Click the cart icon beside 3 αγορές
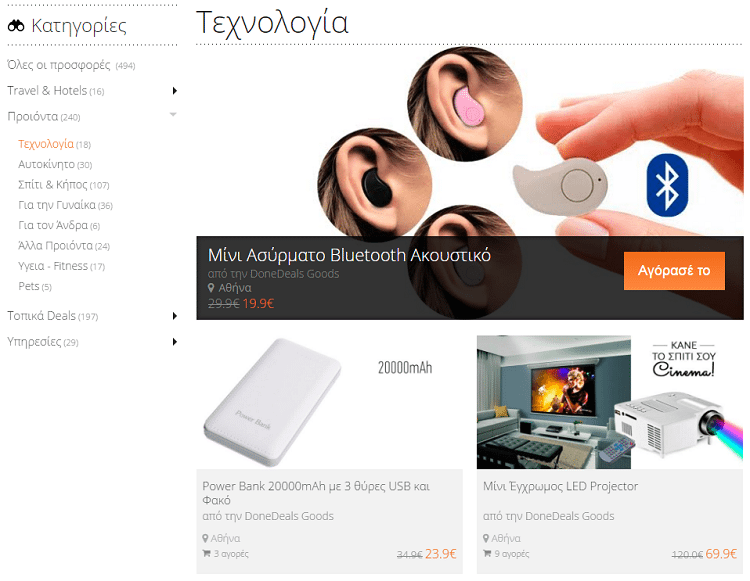 click(x=207, y=553)
